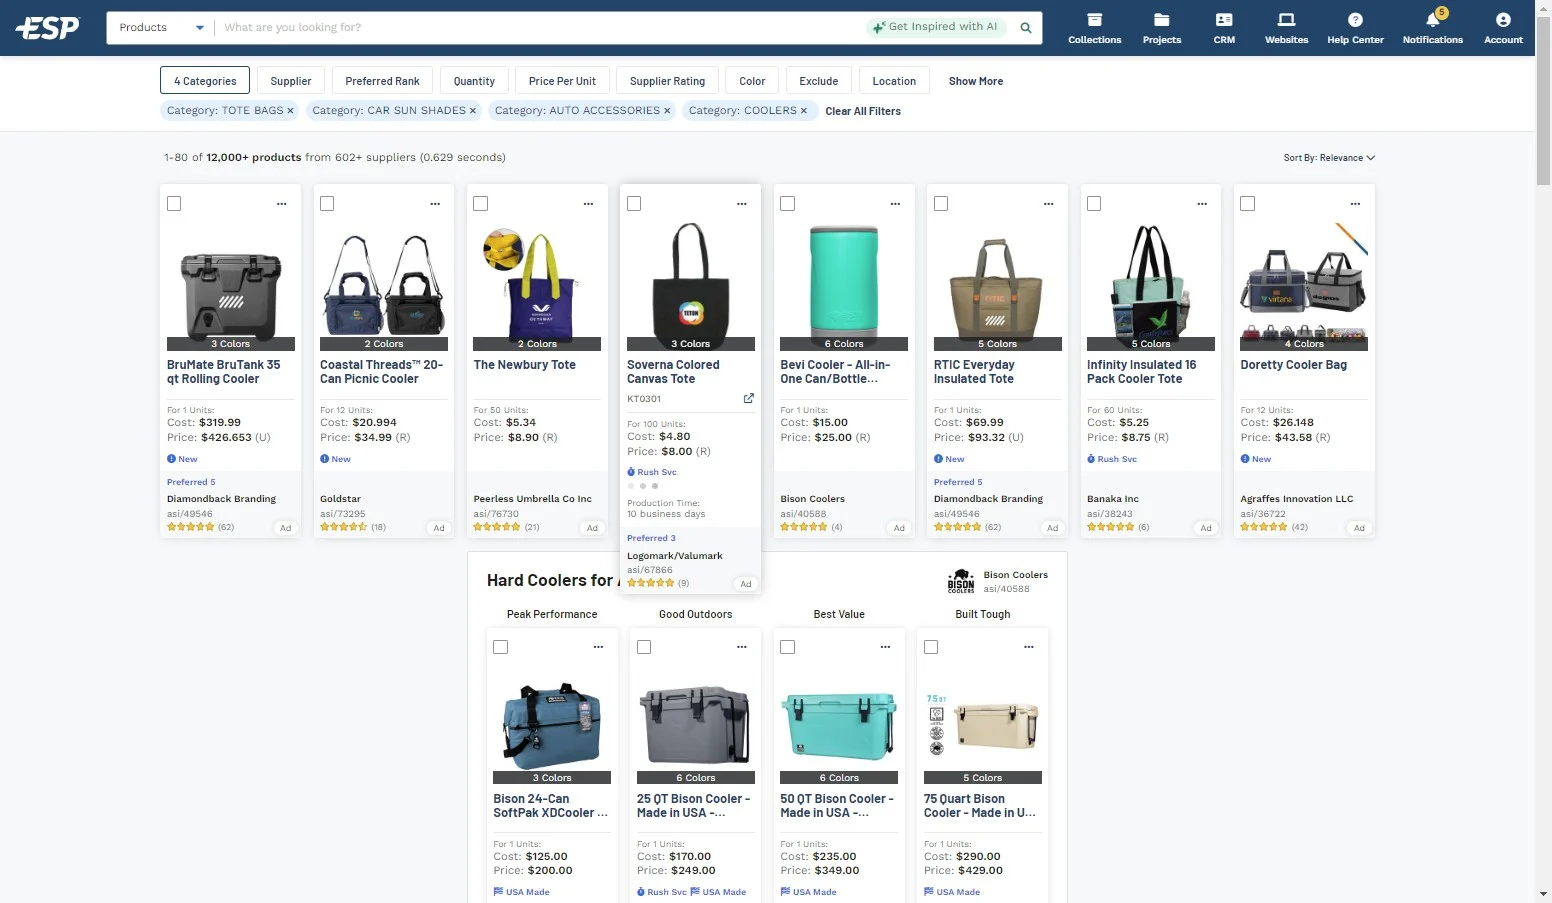
Task: Open the Help Center icon
Action: [x=1355, y=20]
